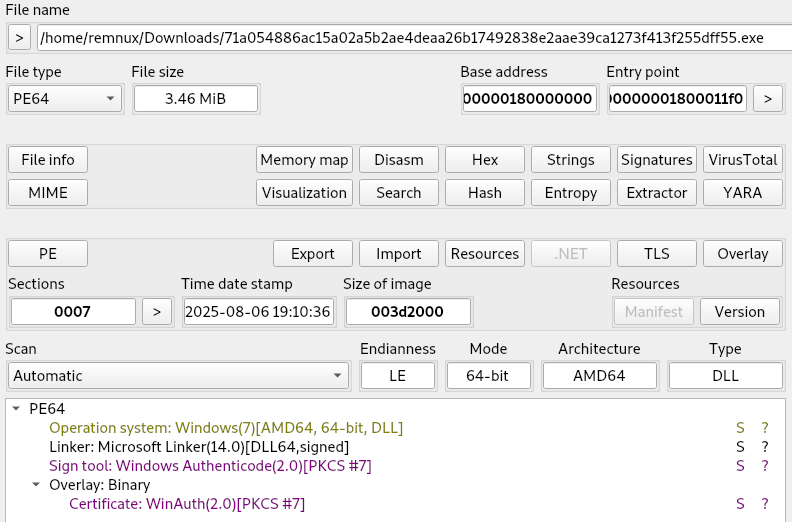Open the Strings view

click(571, 160)
